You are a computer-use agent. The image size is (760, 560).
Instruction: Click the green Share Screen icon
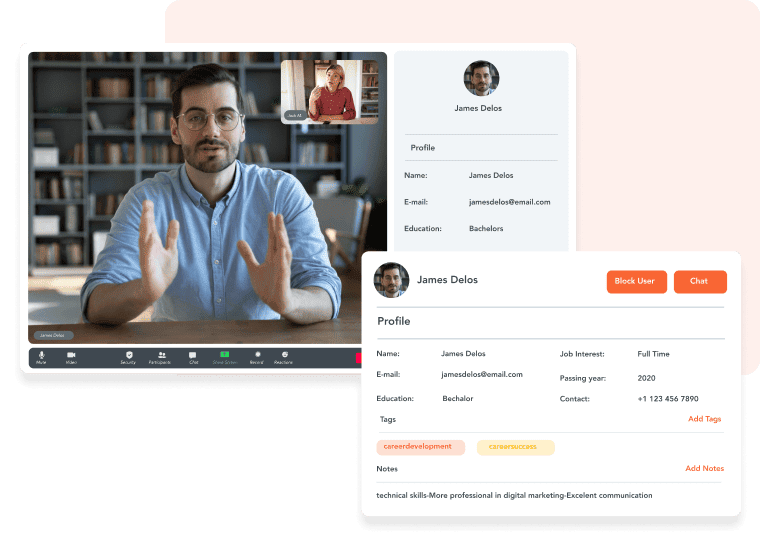(225, 356)
